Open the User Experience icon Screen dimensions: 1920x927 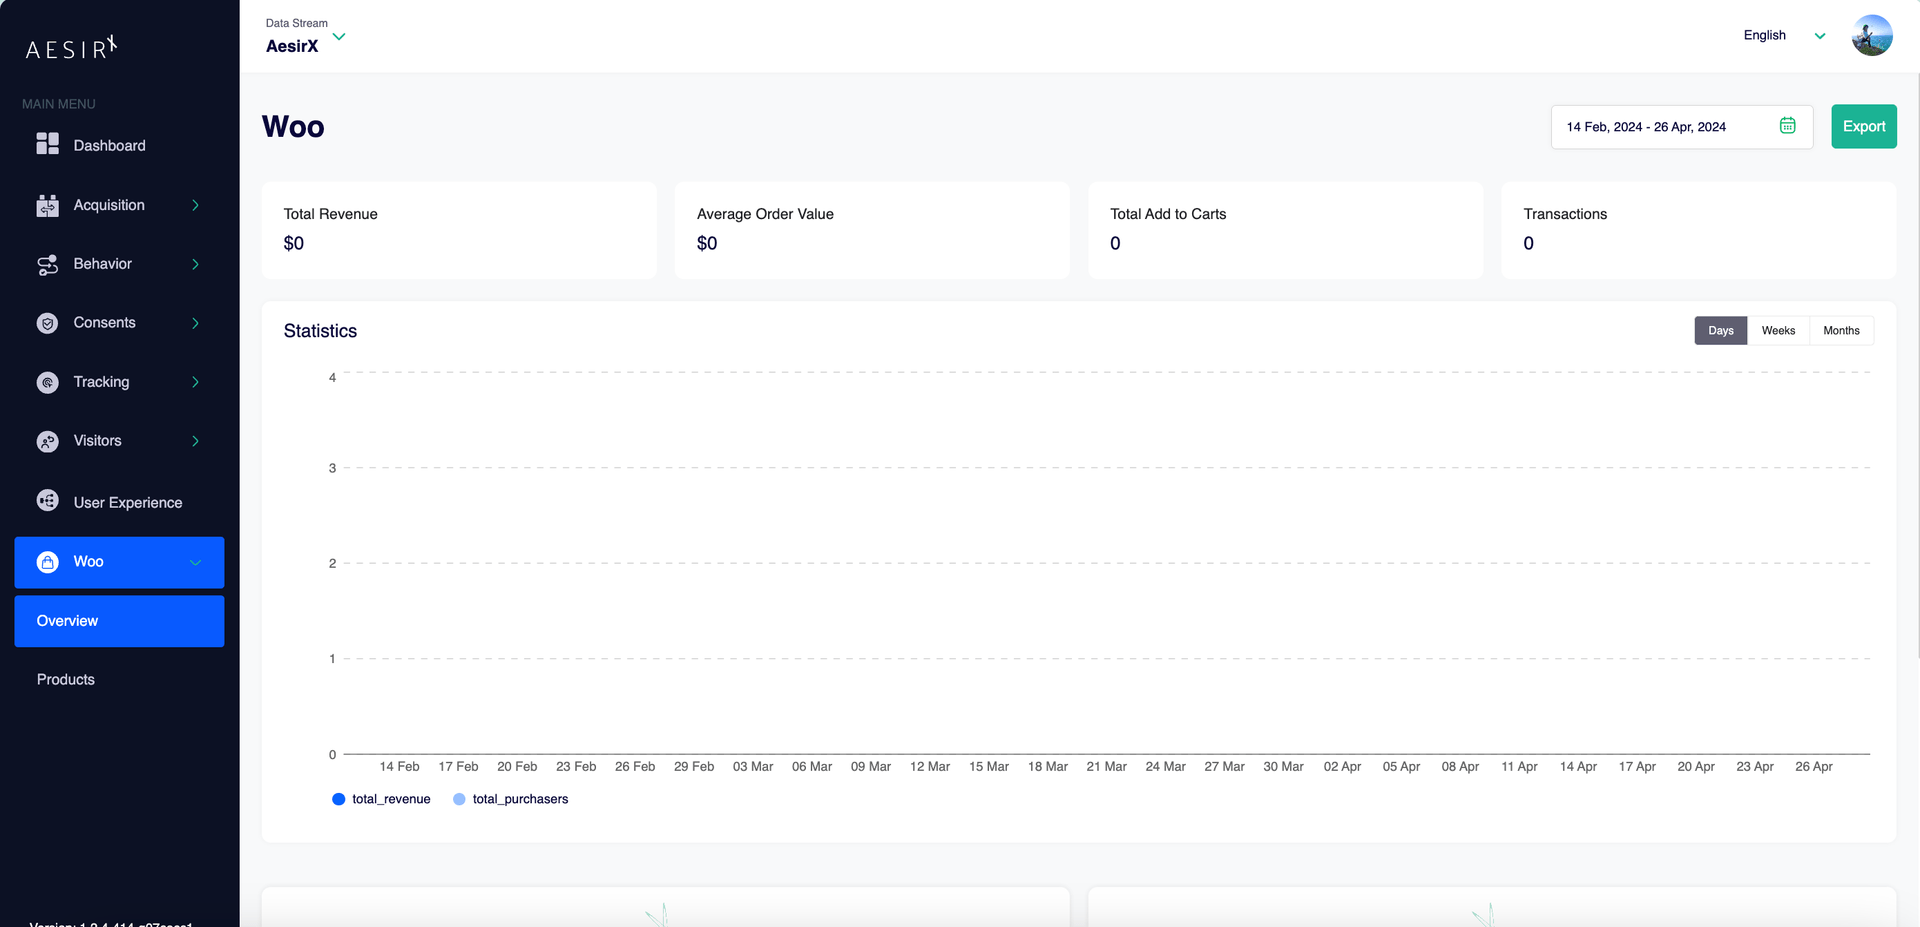47,501
